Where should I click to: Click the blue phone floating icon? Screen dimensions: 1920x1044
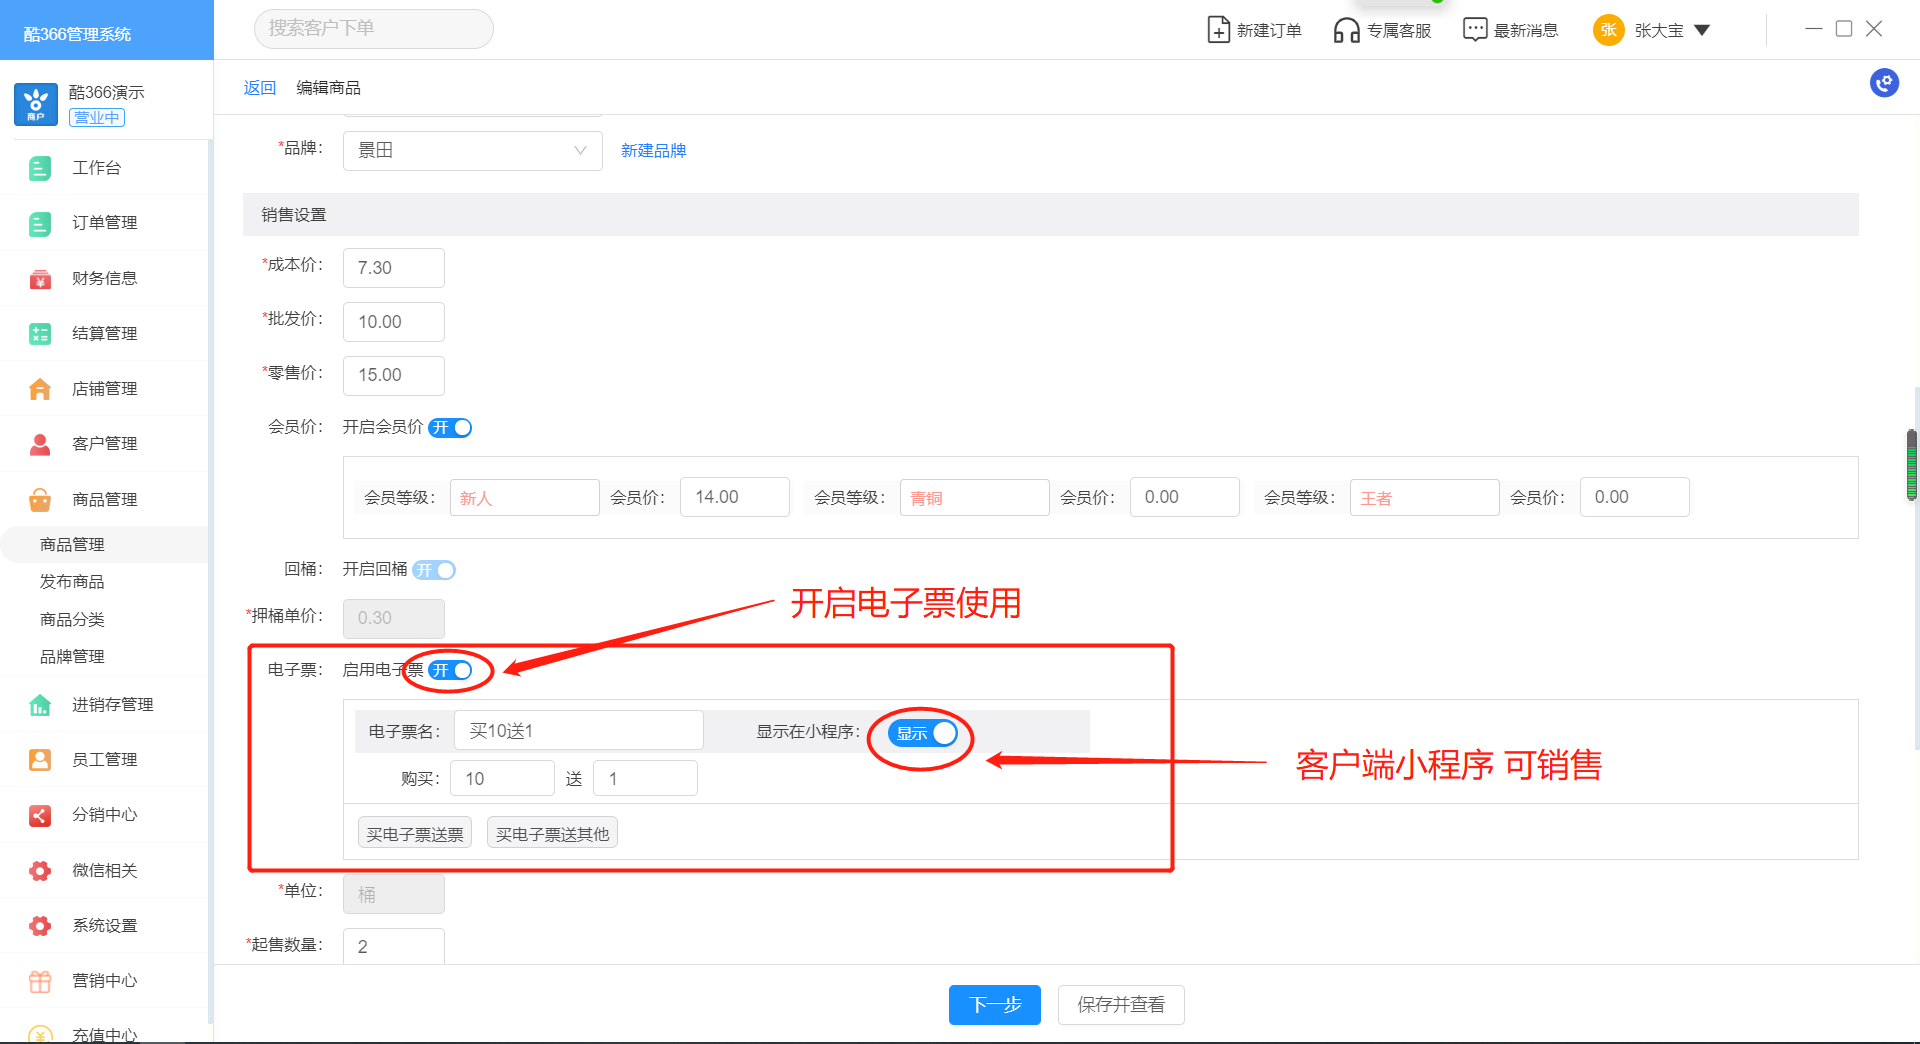pos(1884,83)
